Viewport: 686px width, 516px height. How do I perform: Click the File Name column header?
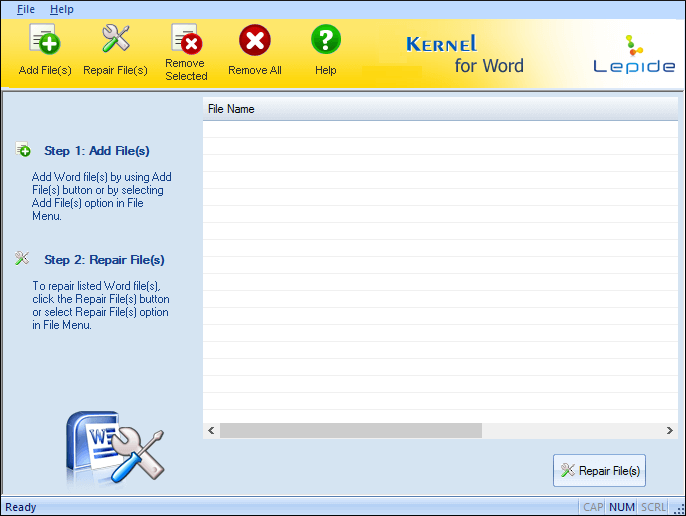[x=440, y=109]
